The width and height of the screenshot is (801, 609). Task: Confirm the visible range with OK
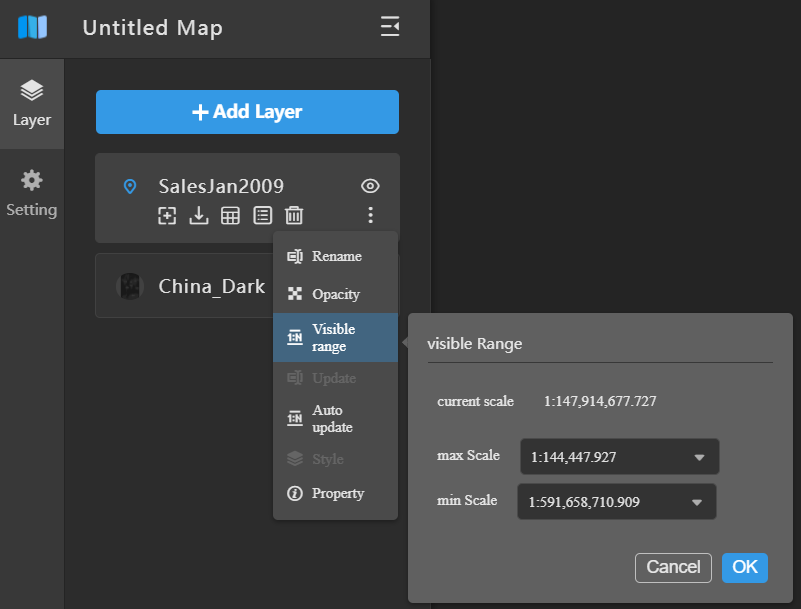745,568
